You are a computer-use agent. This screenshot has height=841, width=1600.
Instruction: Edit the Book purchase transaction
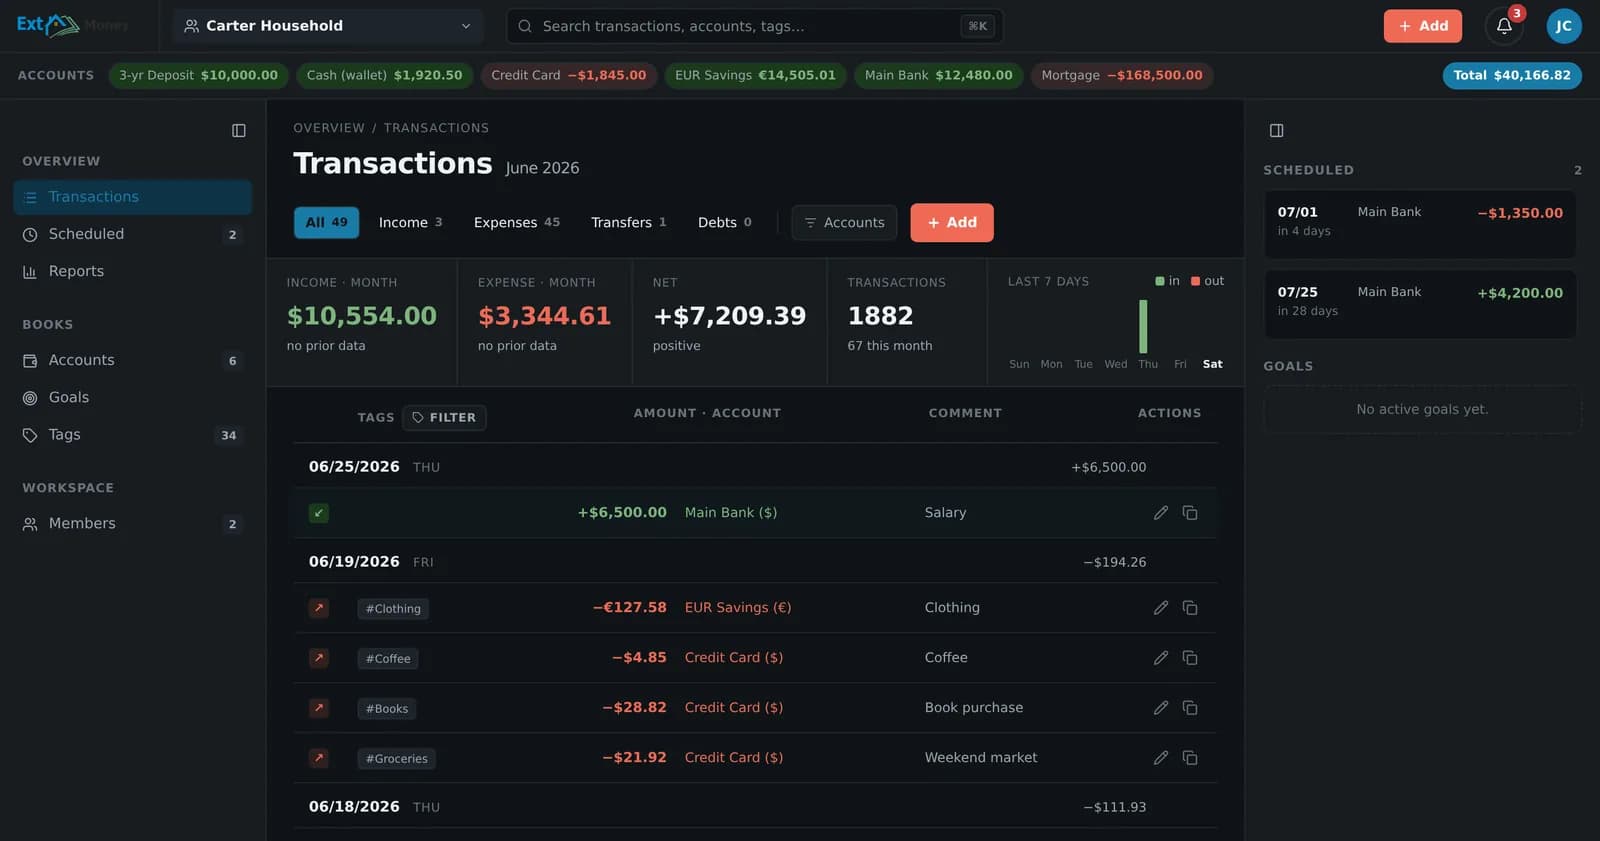tap(1161, 708)
